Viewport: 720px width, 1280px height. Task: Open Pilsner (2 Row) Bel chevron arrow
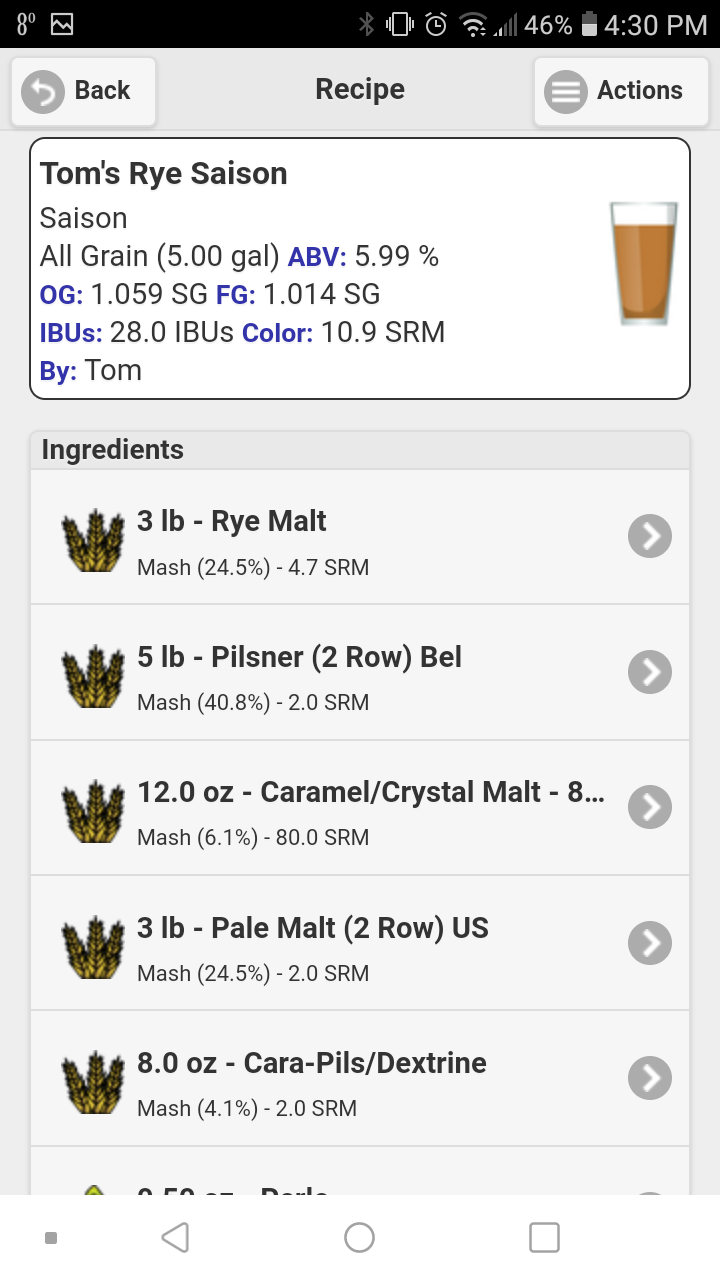(x=650, y=672)
